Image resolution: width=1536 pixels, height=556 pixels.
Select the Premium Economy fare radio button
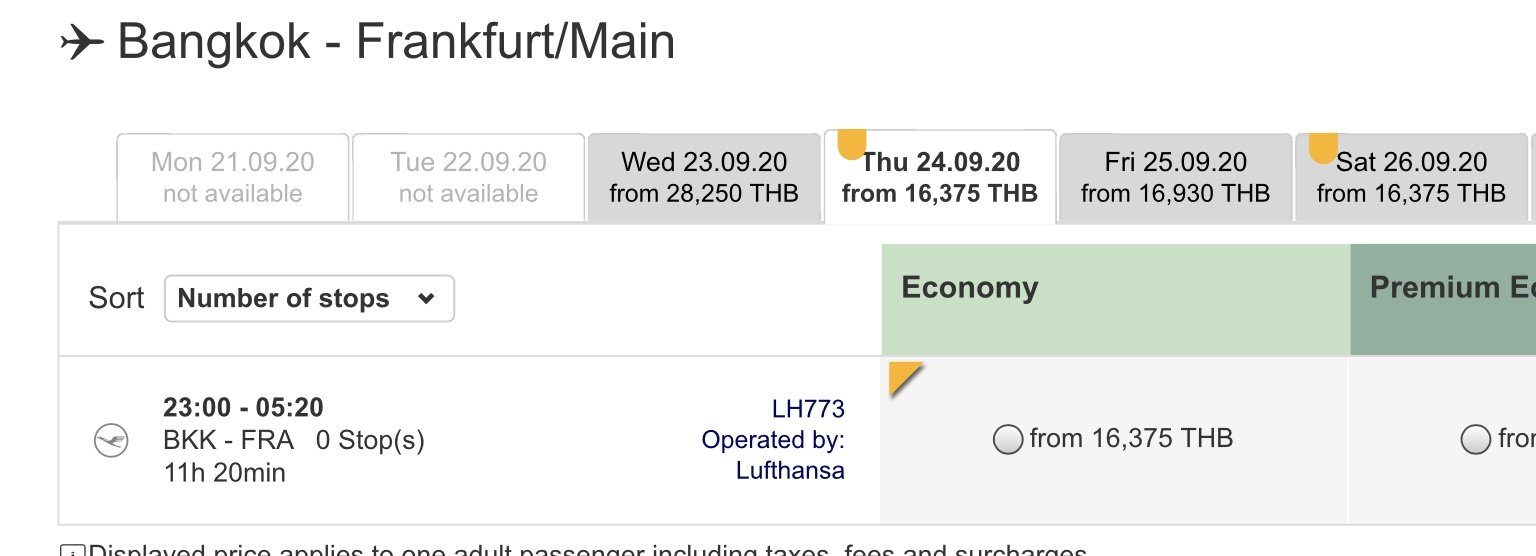[x=1475, y=439]
